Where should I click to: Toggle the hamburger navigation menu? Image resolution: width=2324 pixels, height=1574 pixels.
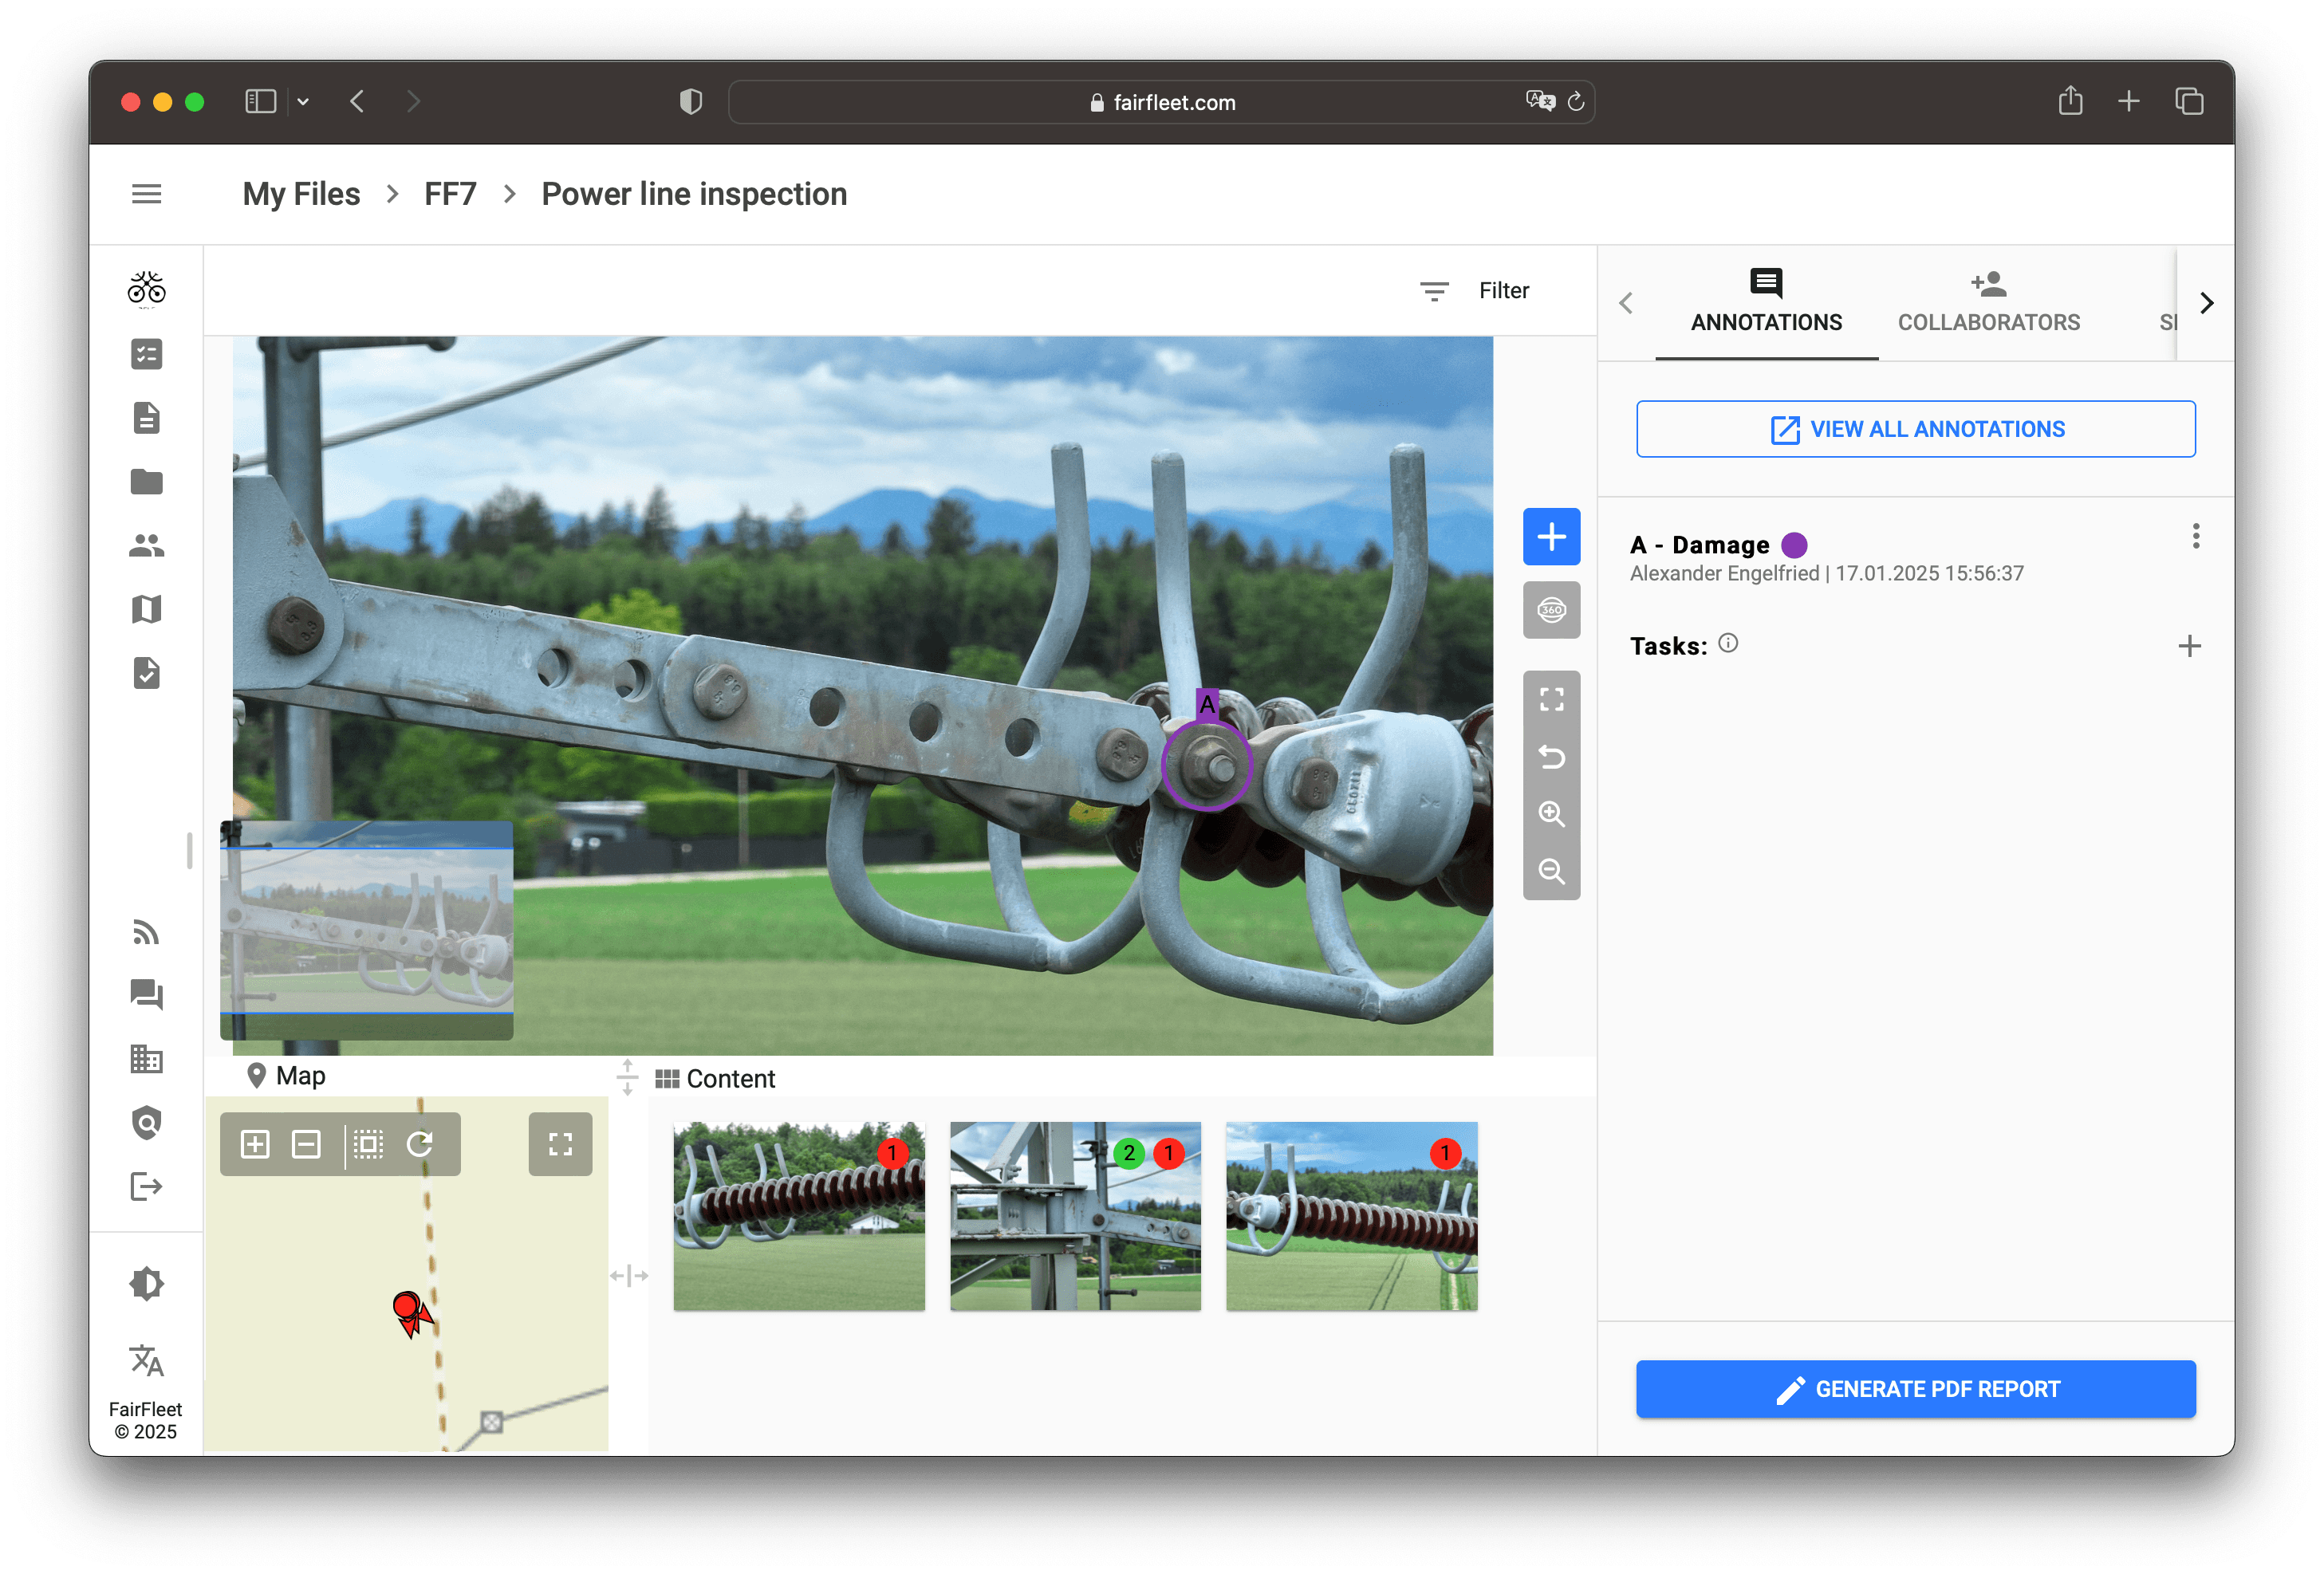pyautogui.click(x=146, y=194)
